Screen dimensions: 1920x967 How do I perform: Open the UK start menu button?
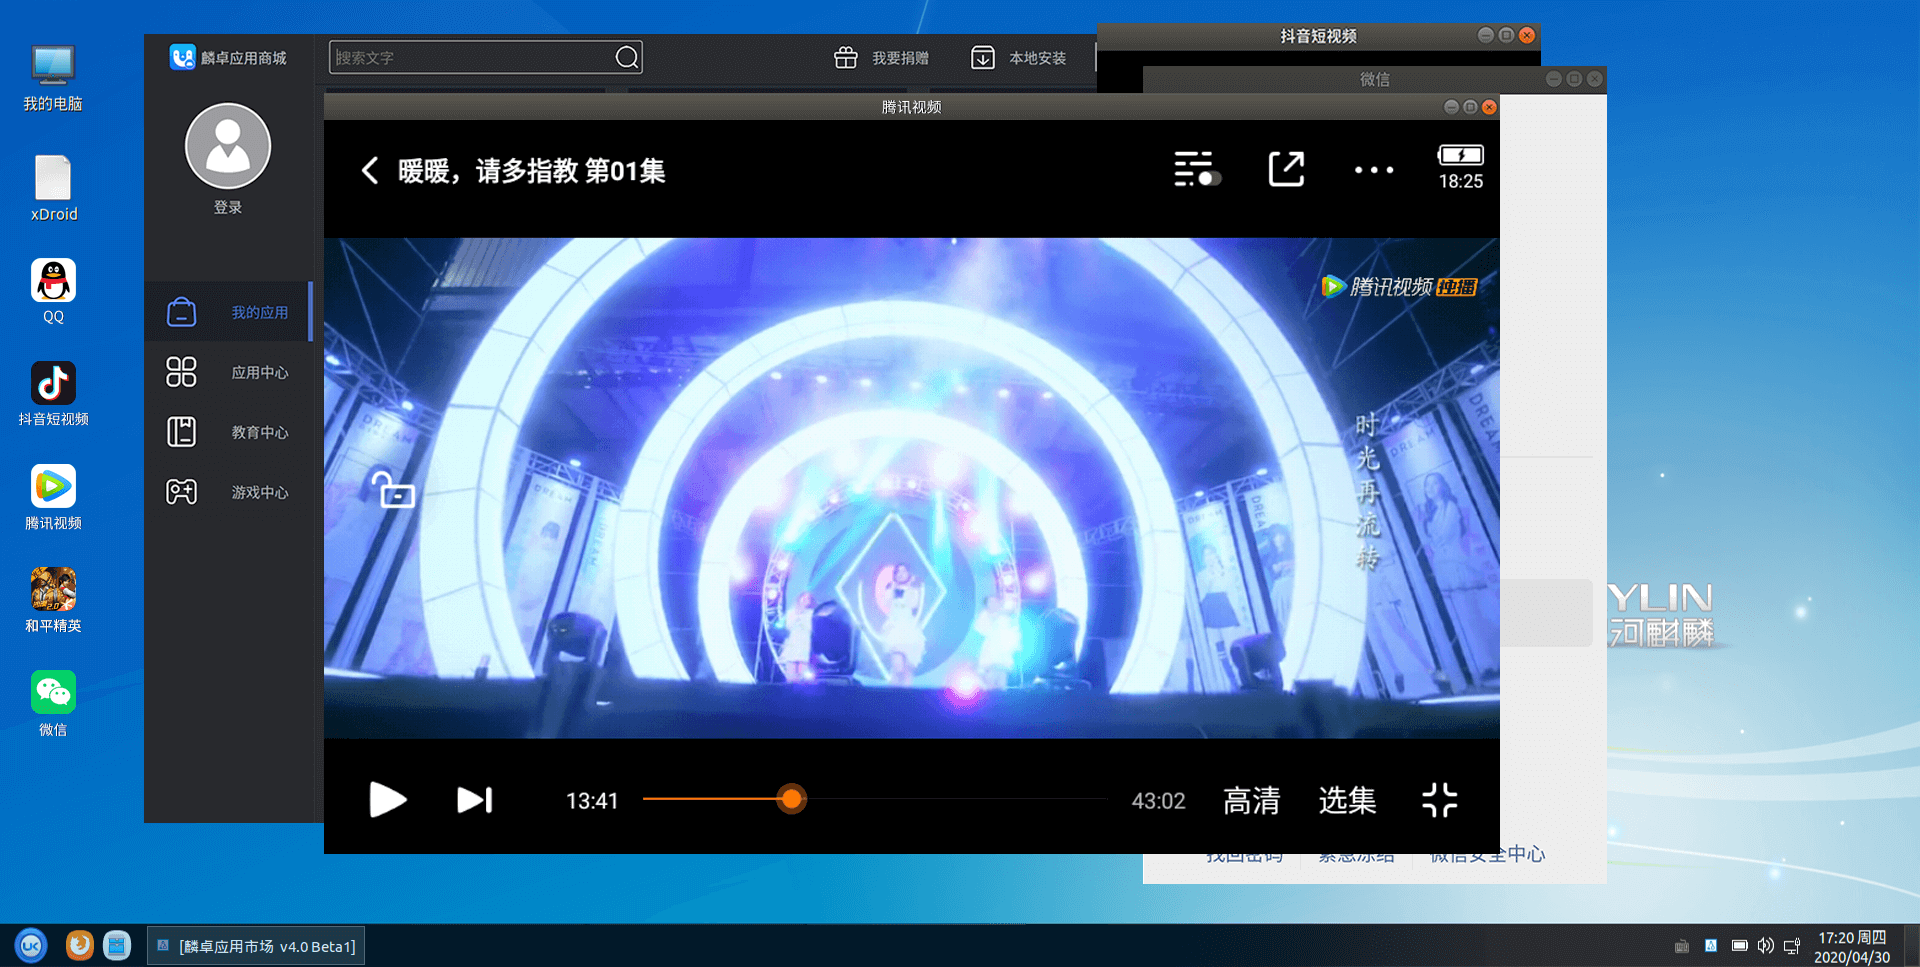[x=31, y=945]
